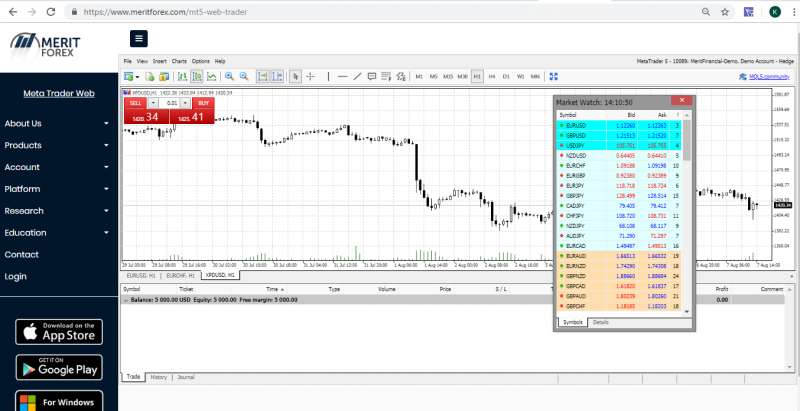Zoom out on the chart
Image resolution: width=800 pixels, height=411 pixels.
244,76
